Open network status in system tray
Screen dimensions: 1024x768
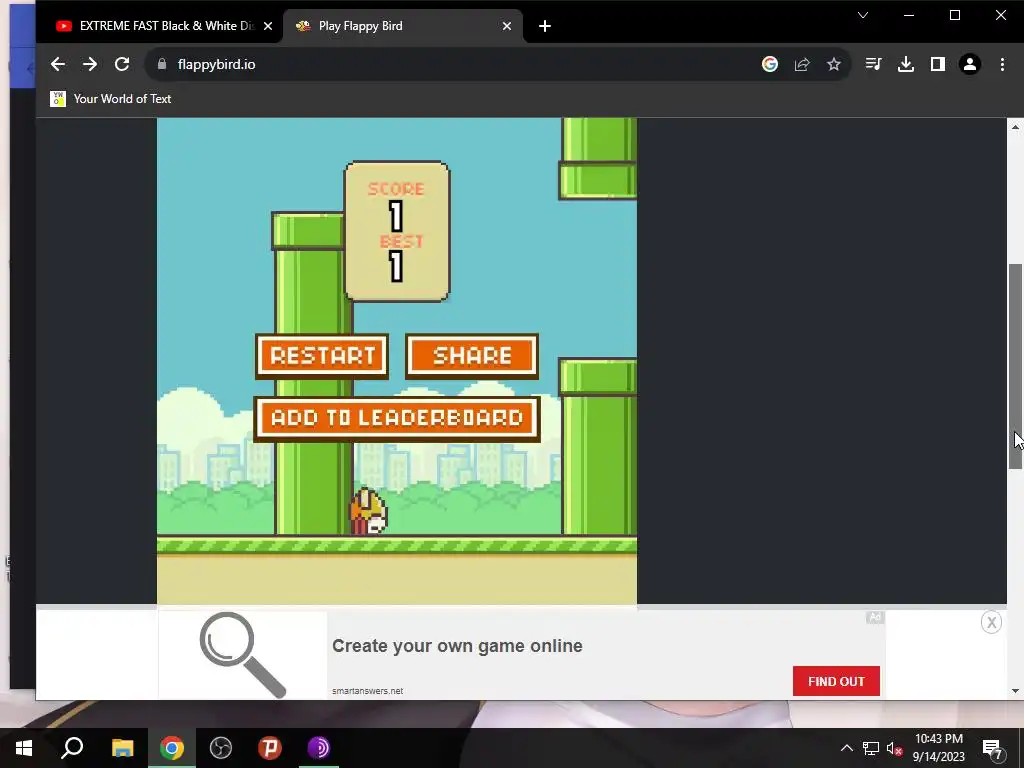click(871, 748)
